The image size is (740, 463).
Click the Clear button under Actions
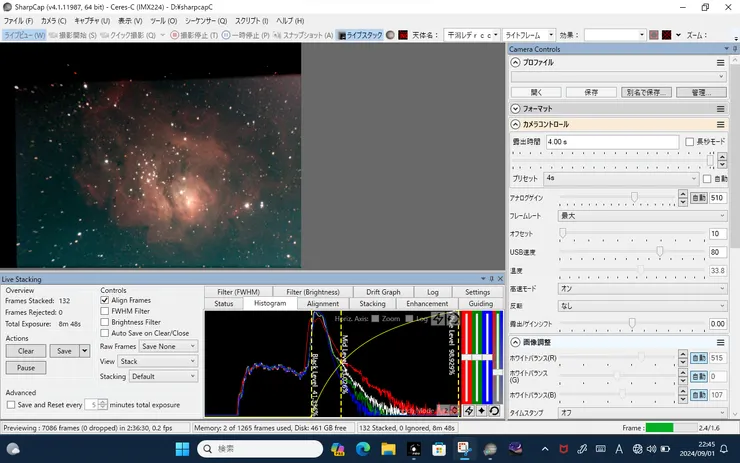coord(26,351)
